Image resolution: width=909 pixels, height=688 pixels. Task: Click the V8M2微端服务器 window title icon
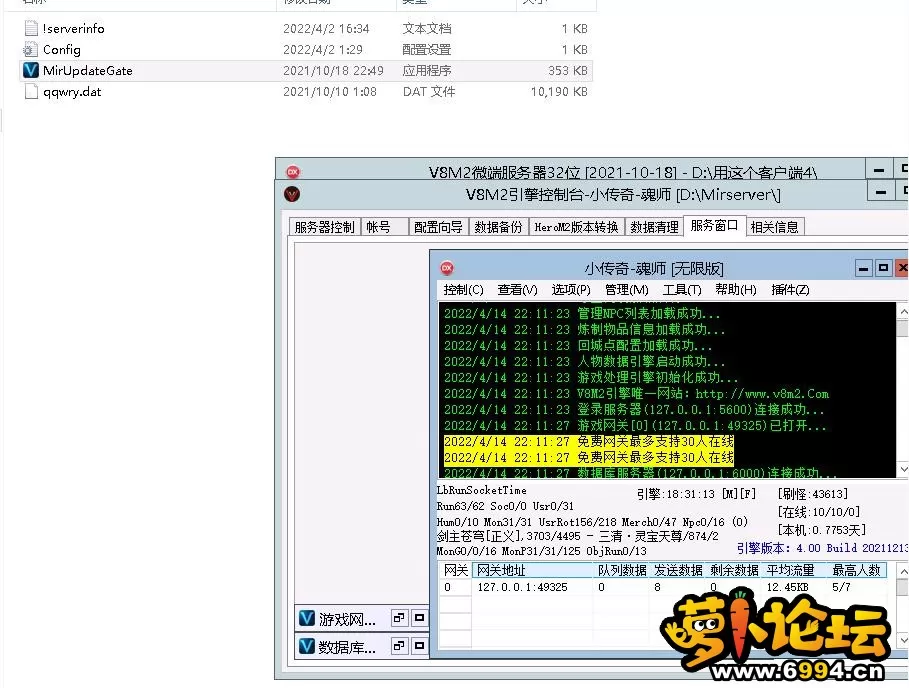click(x=293, y=172)
